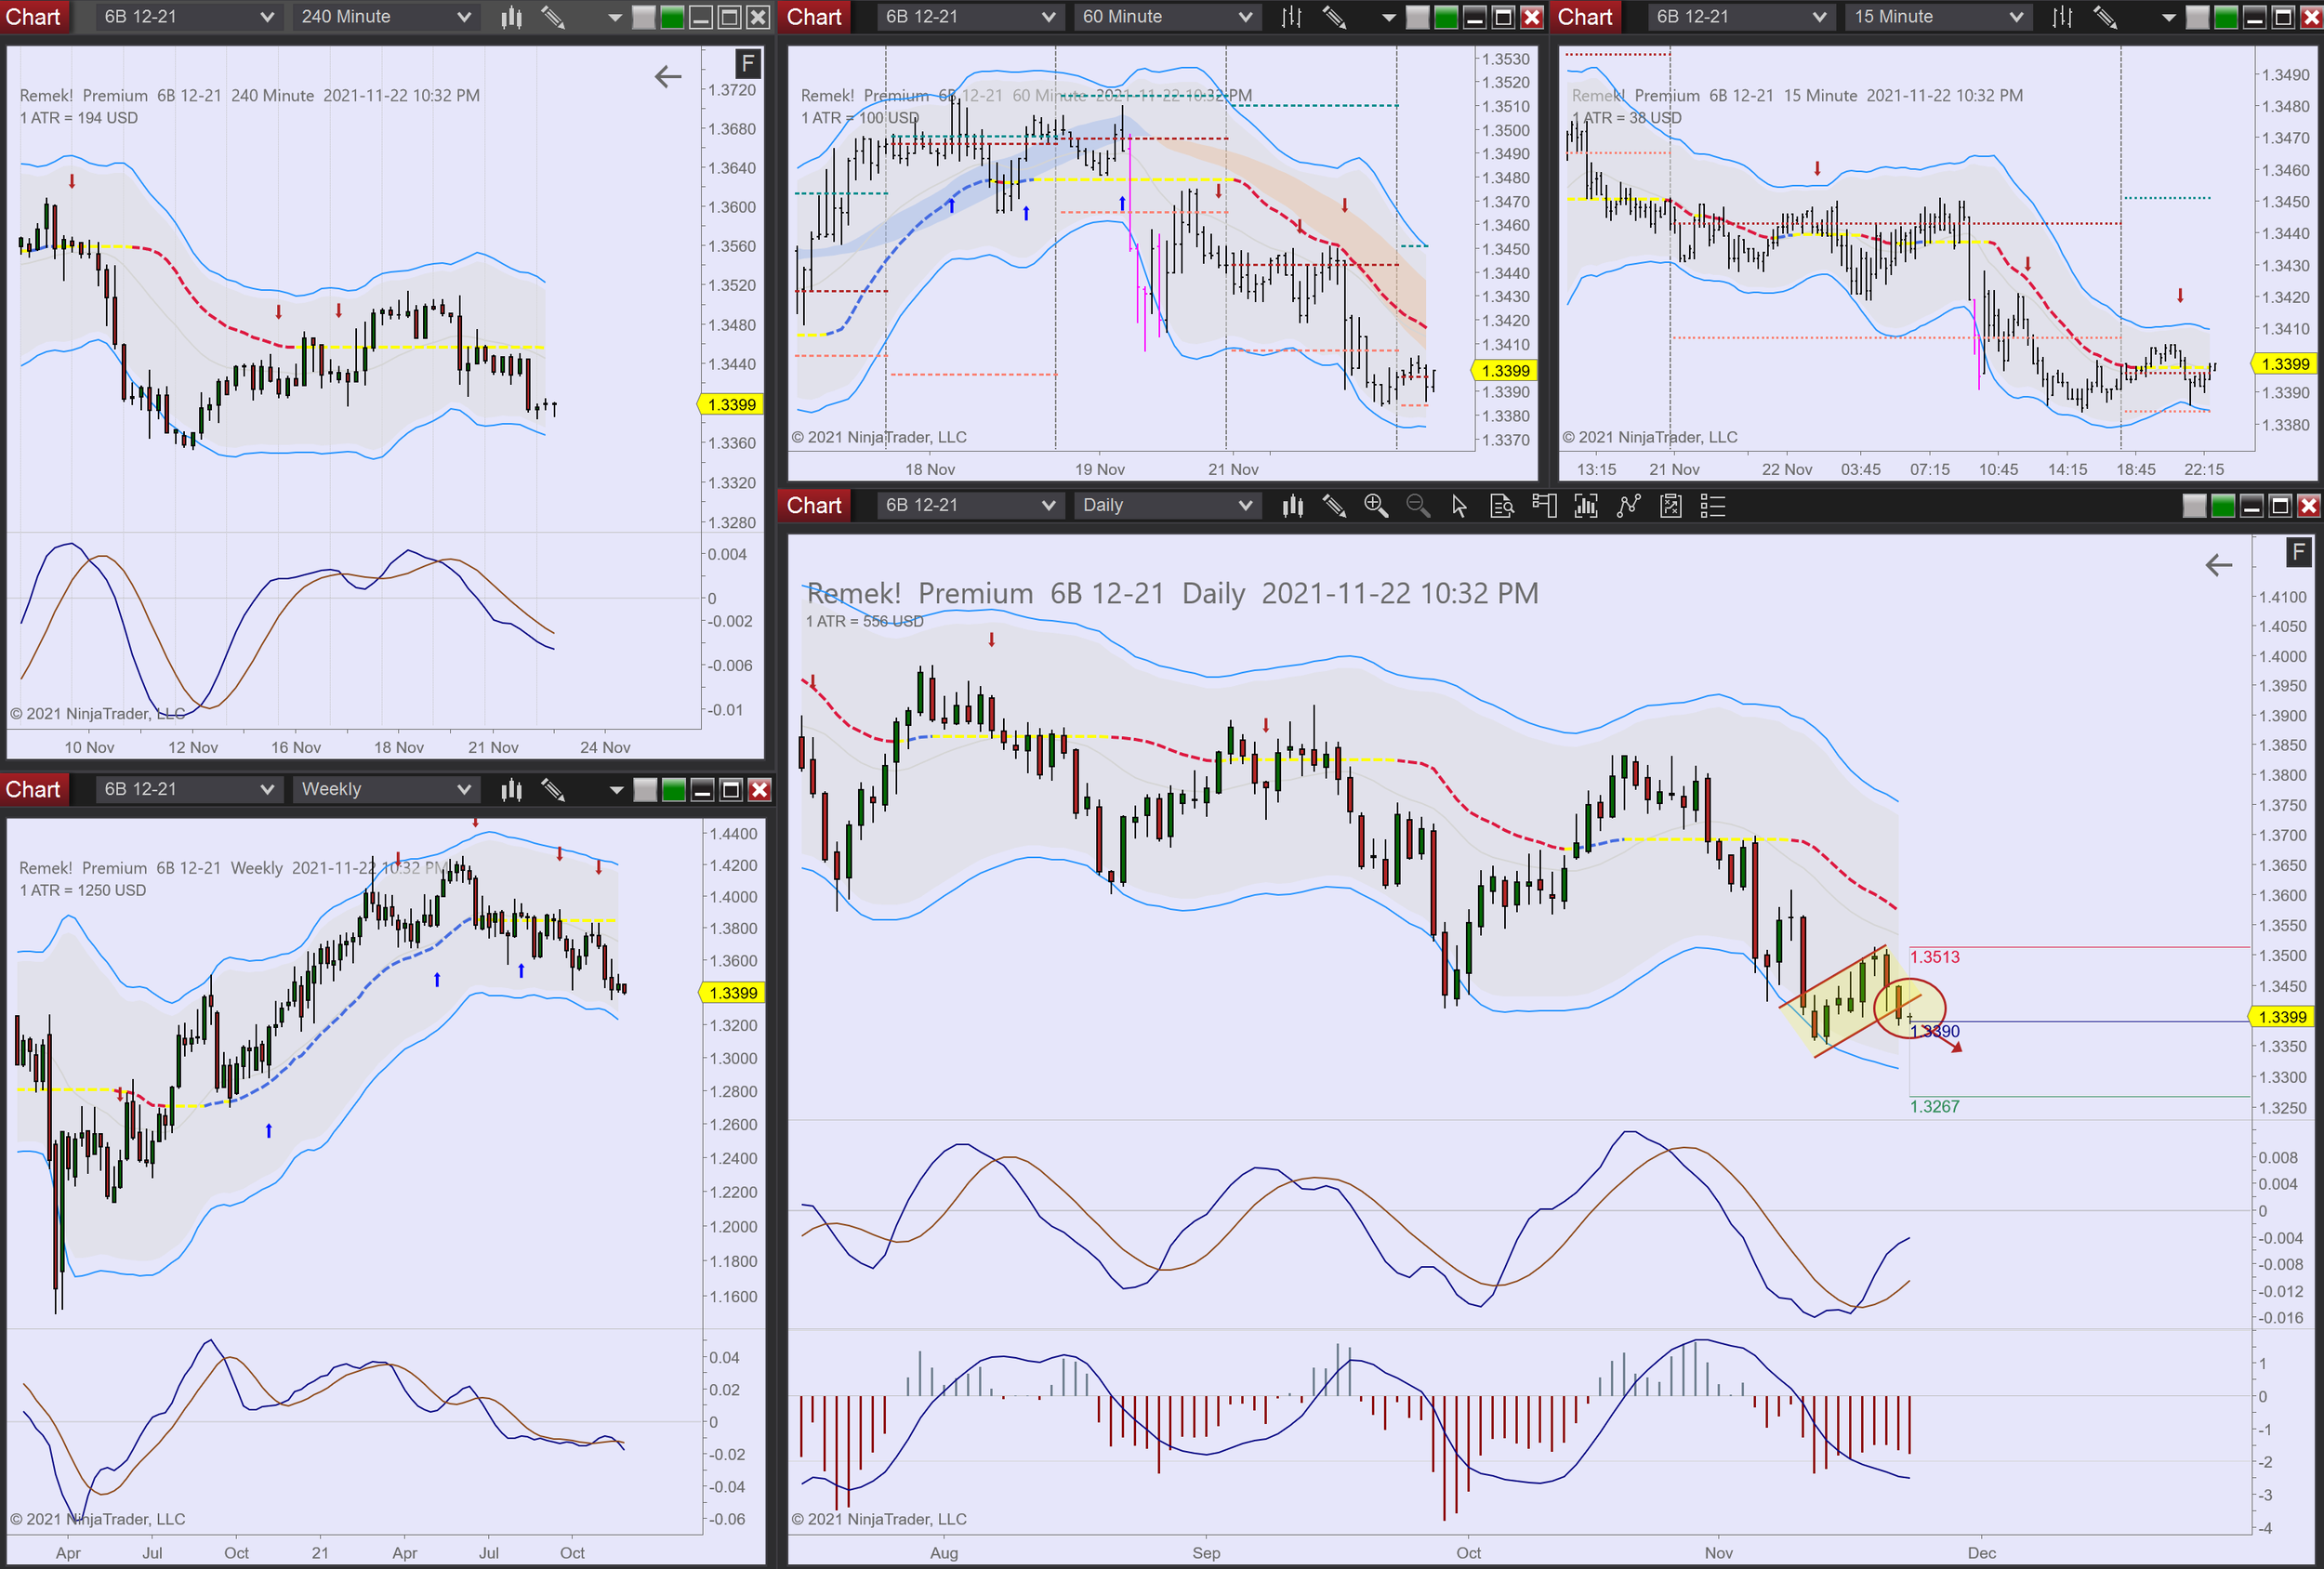Click chart style OHLC icon in 60 Minute chart

[x=1292, y=17]
